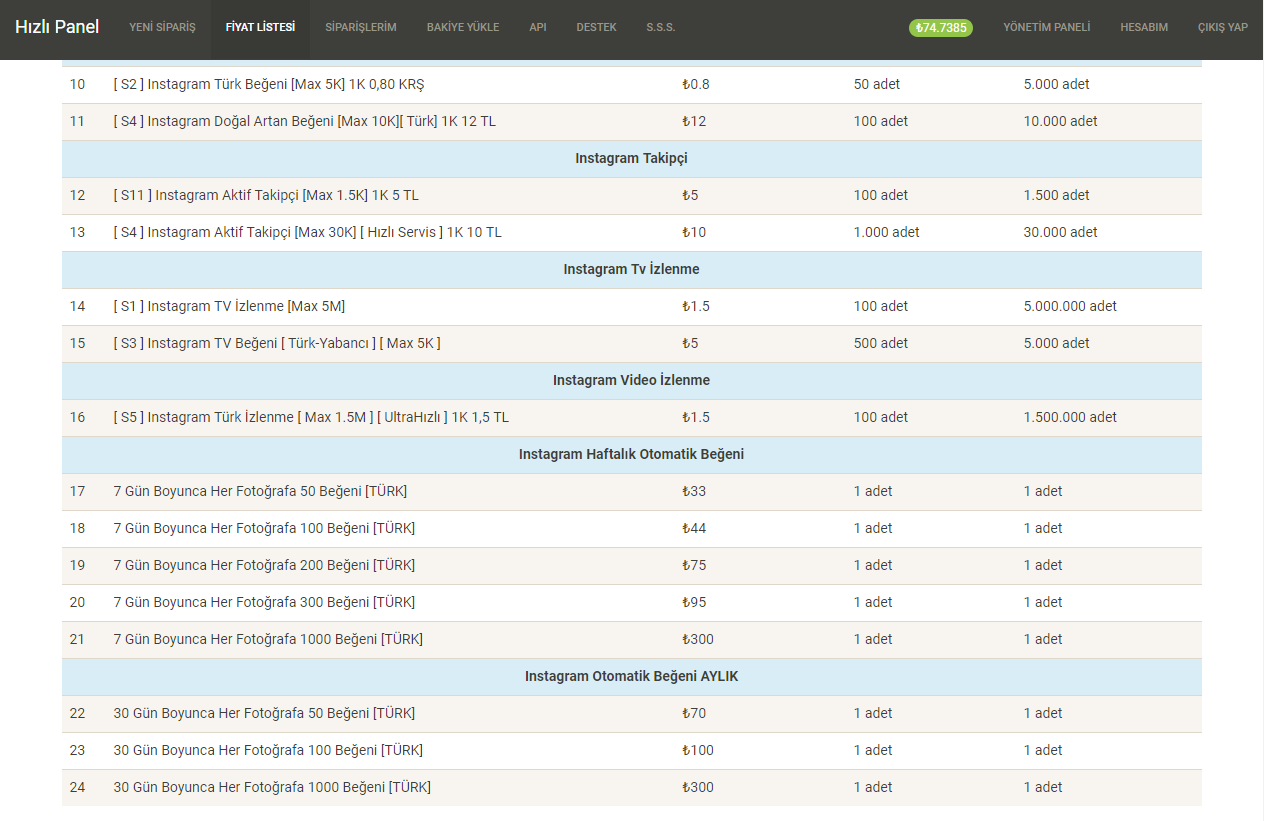Viewport: 1264px width, 821px height.
Task: Go to Siparişlerim page
Action: pos(360,28)
